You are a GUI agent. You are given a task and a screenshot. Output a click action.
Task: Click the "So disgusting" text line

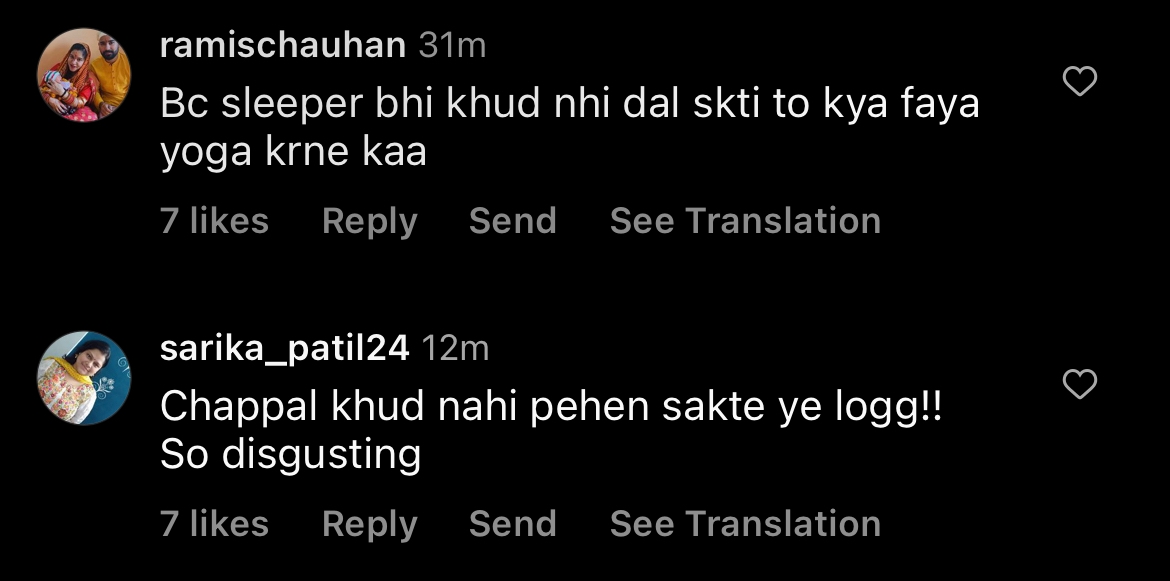point(290,454)
